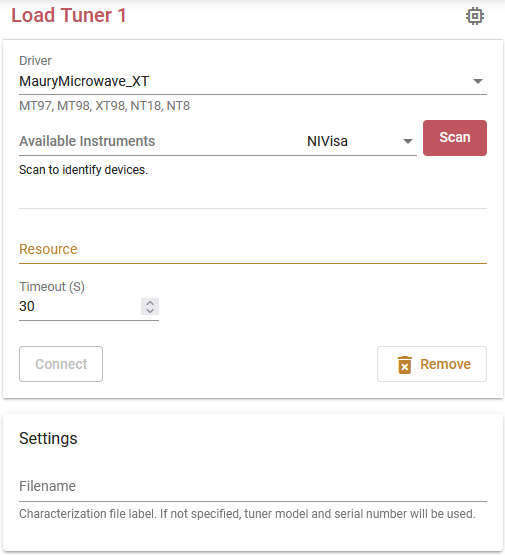Click the Settings section heading
This screenshot has width=505, height=555.
pos(48,439)
